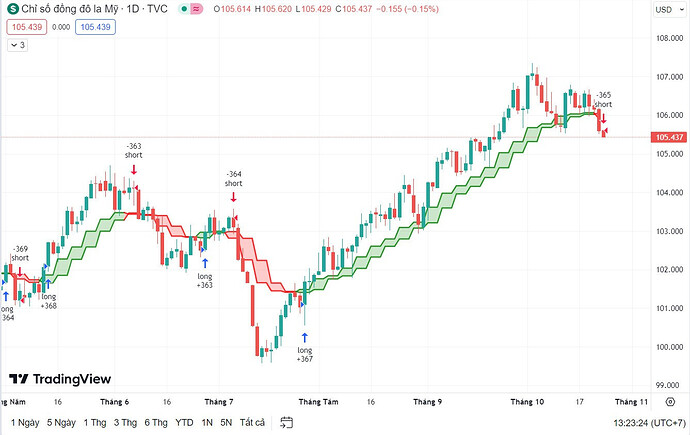Viewport: 690px width, 435px height.
Task: Click the 104.000 price axis label
Action: click(669, 193)
